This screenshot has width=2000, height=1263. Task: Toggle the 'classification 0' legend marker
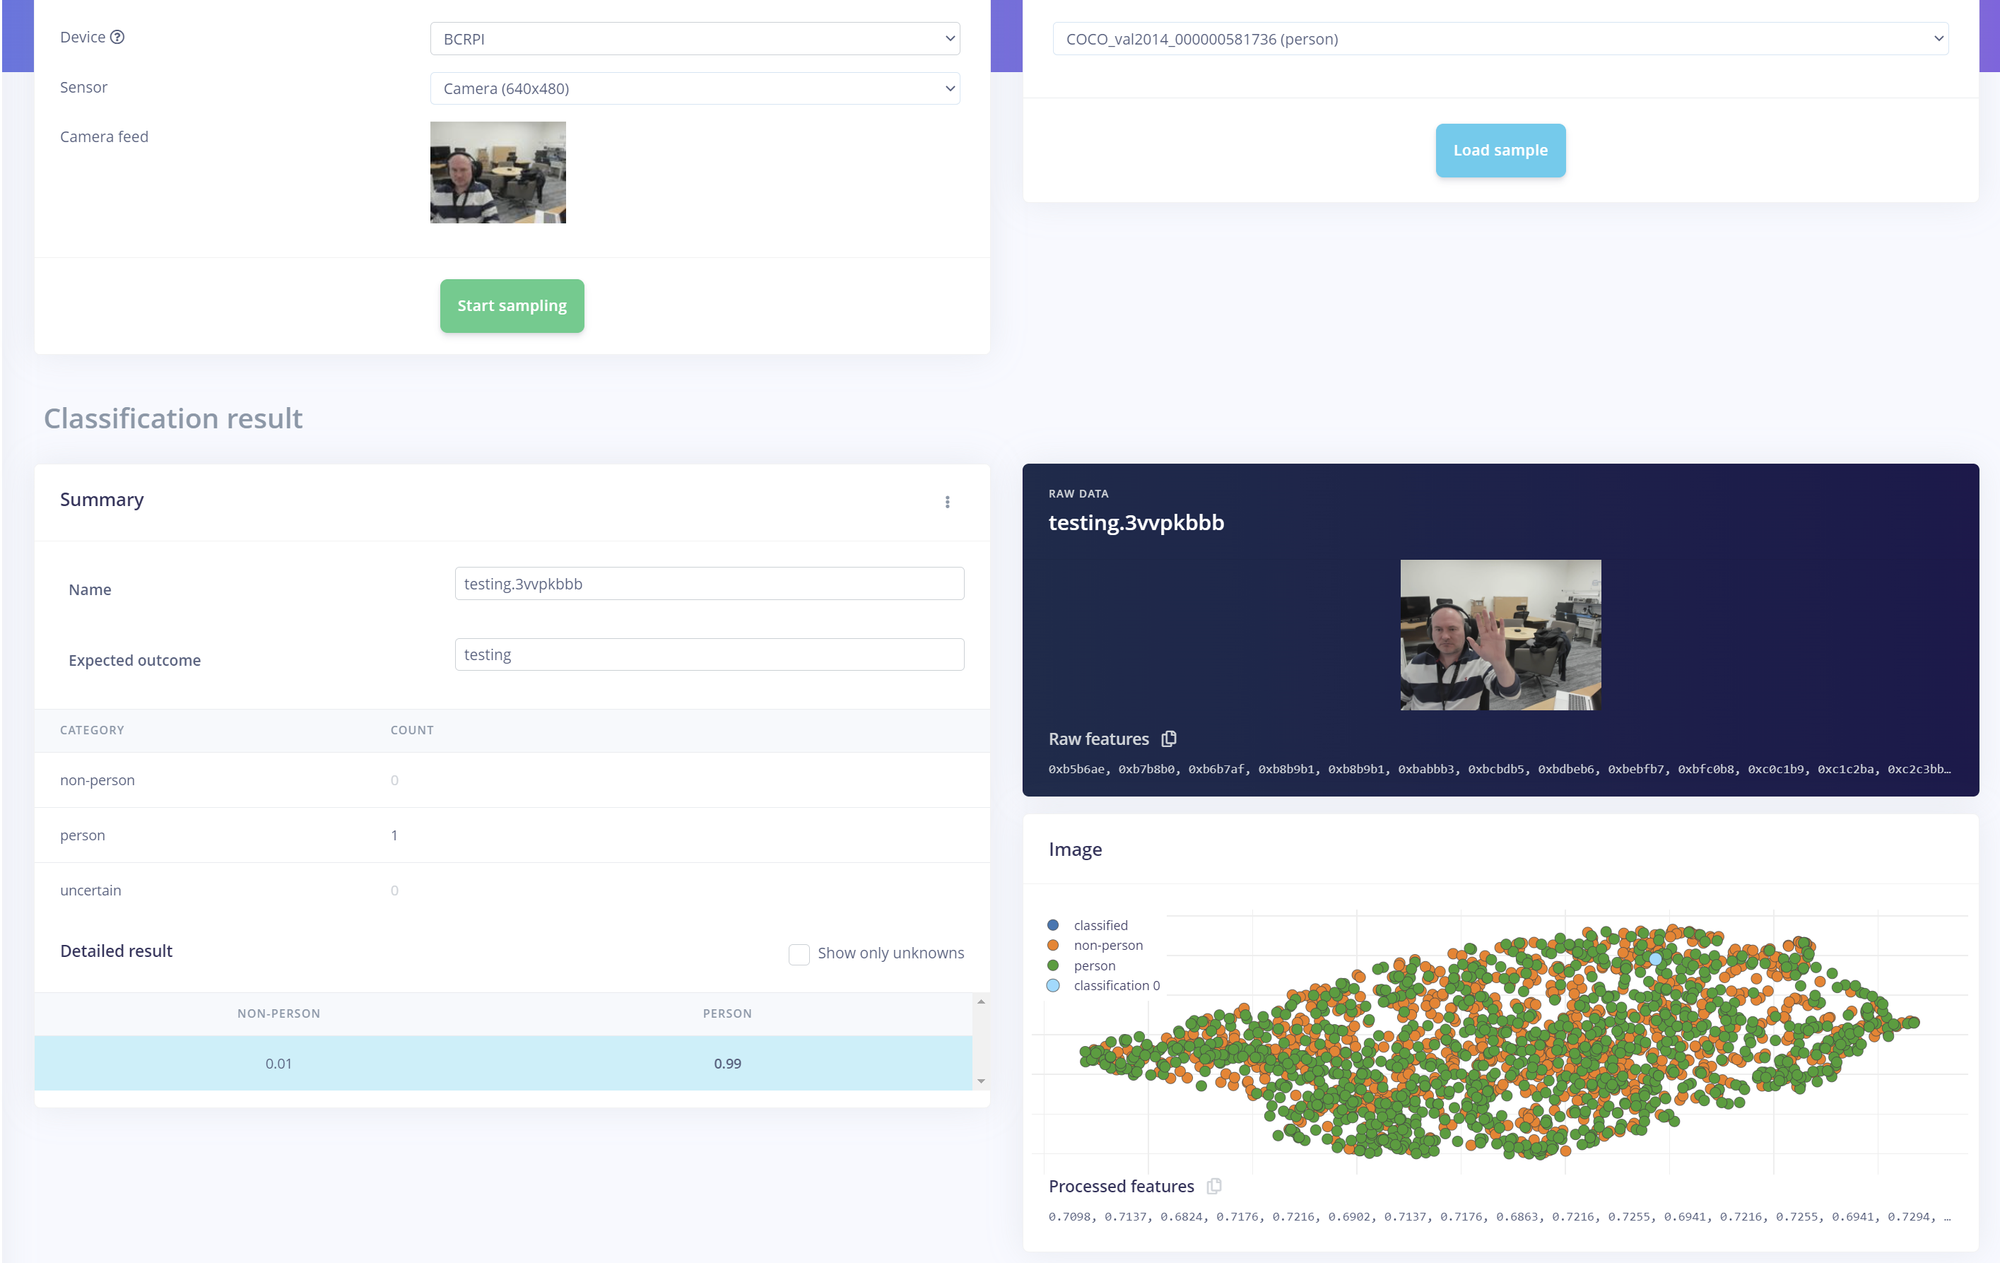1053,986
